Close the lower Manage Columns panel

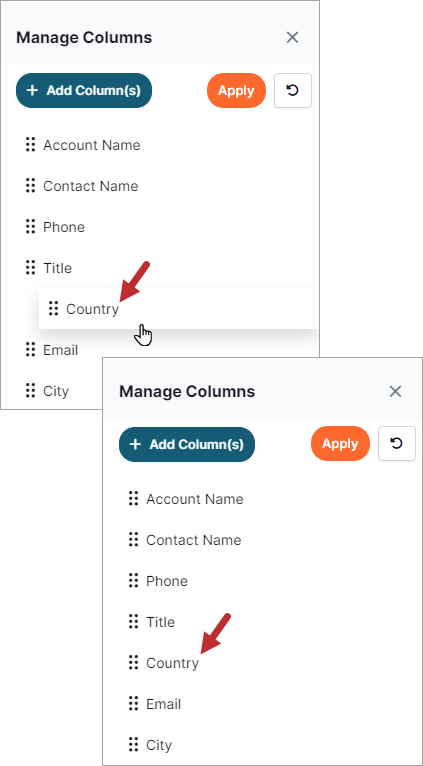pos(395,391)
